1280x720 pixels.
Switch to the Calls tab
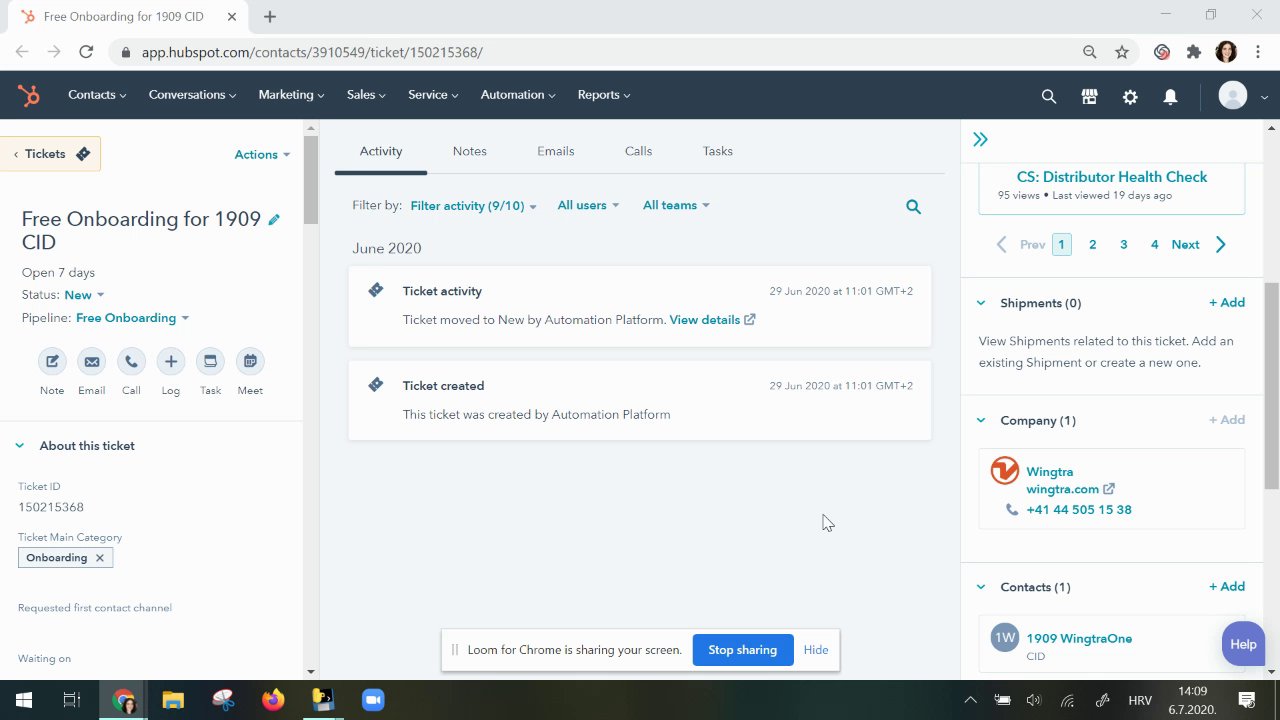click(638, 151)
